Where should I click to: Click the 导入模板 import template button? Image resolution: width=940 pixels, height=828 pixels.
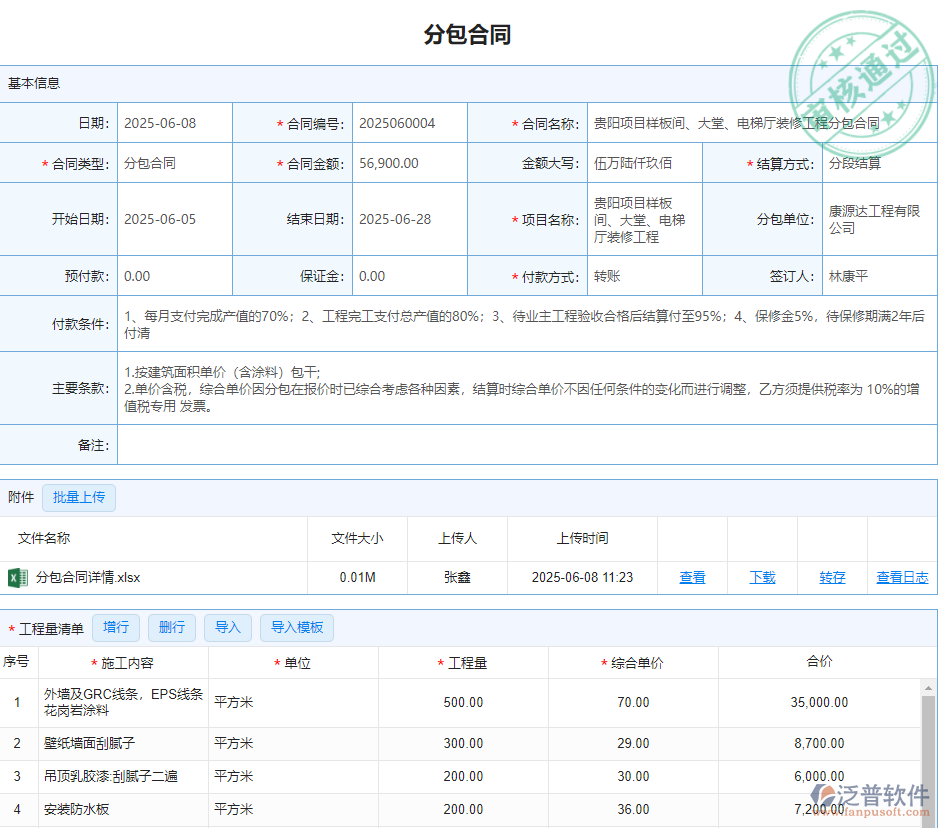tap(296, 627)
